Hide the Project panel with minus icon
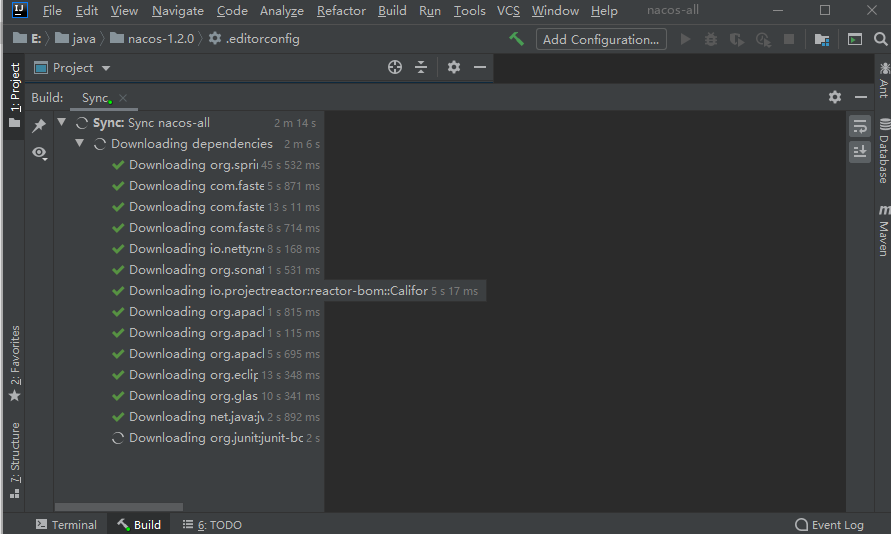This screenshot has width=891, height=534. [x=480, y=67]
